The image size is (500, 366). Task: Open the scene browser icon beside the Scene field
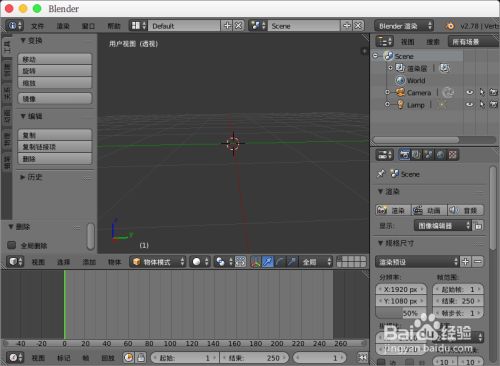(258, 26)
